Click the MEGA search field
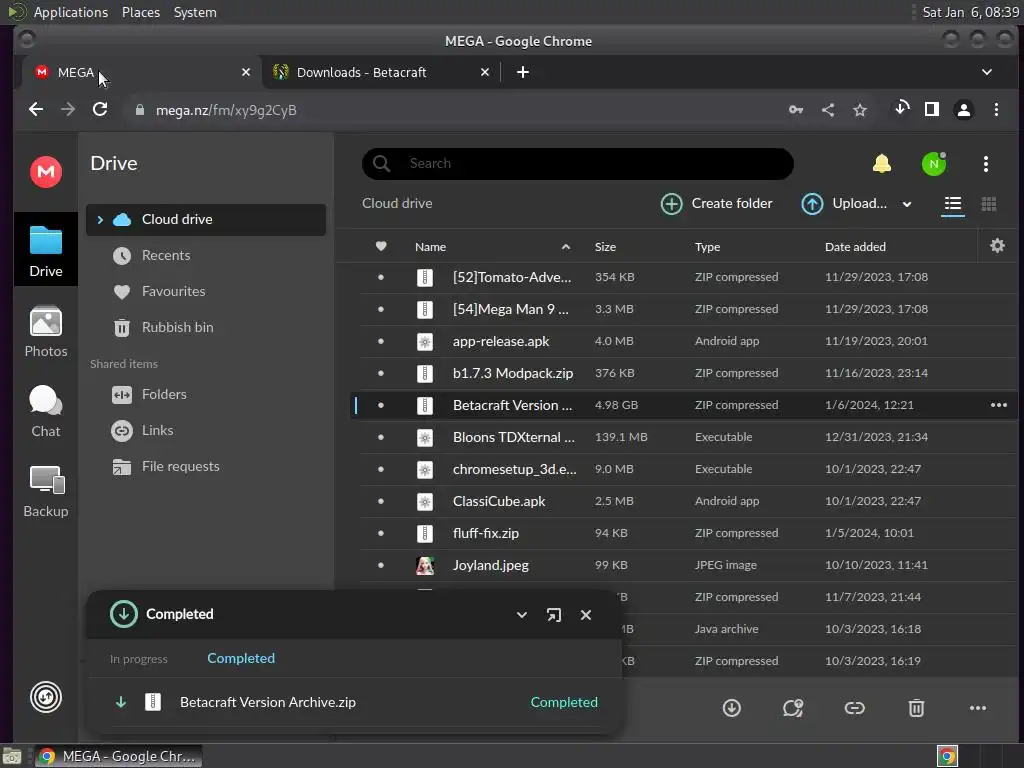The width and height of the screenshot is (1024, 768). 577,163
